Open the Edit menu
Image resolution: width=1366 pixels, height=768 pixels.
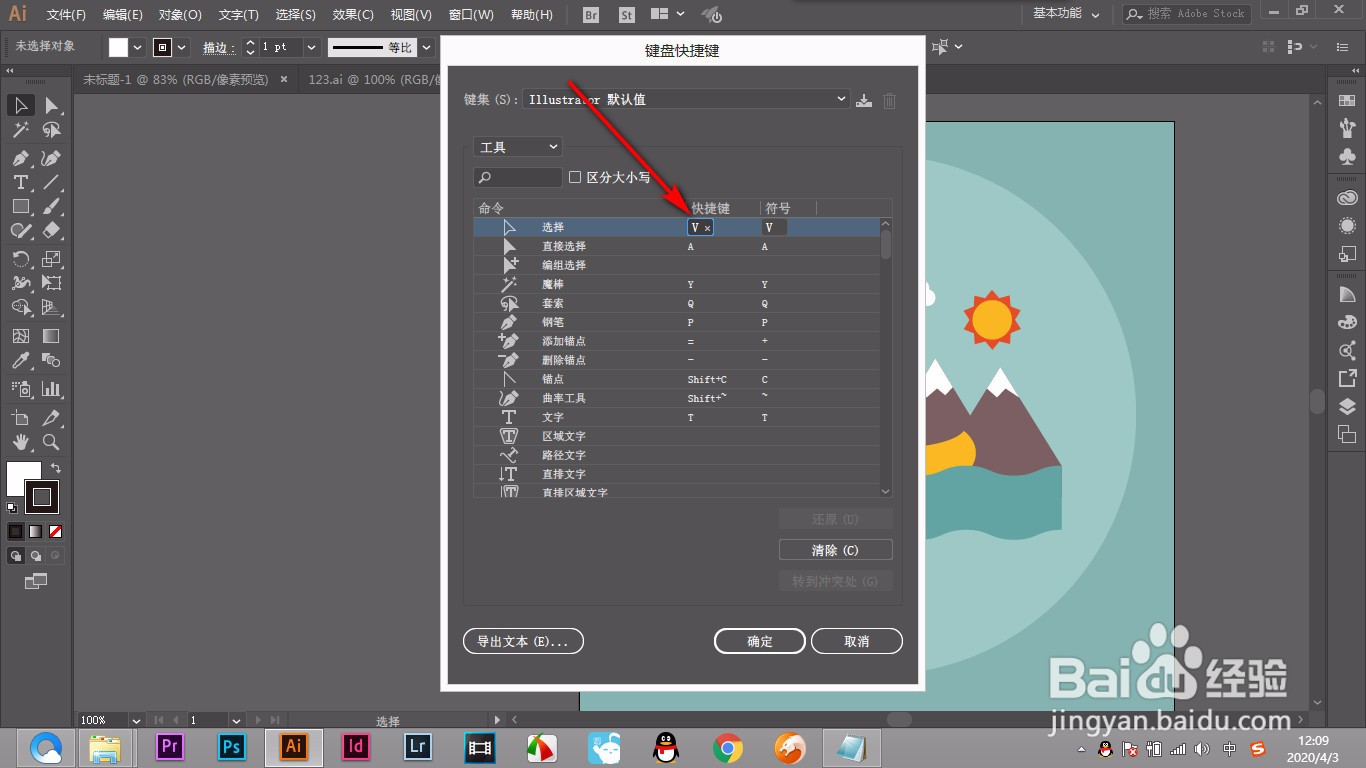point(122,15)
